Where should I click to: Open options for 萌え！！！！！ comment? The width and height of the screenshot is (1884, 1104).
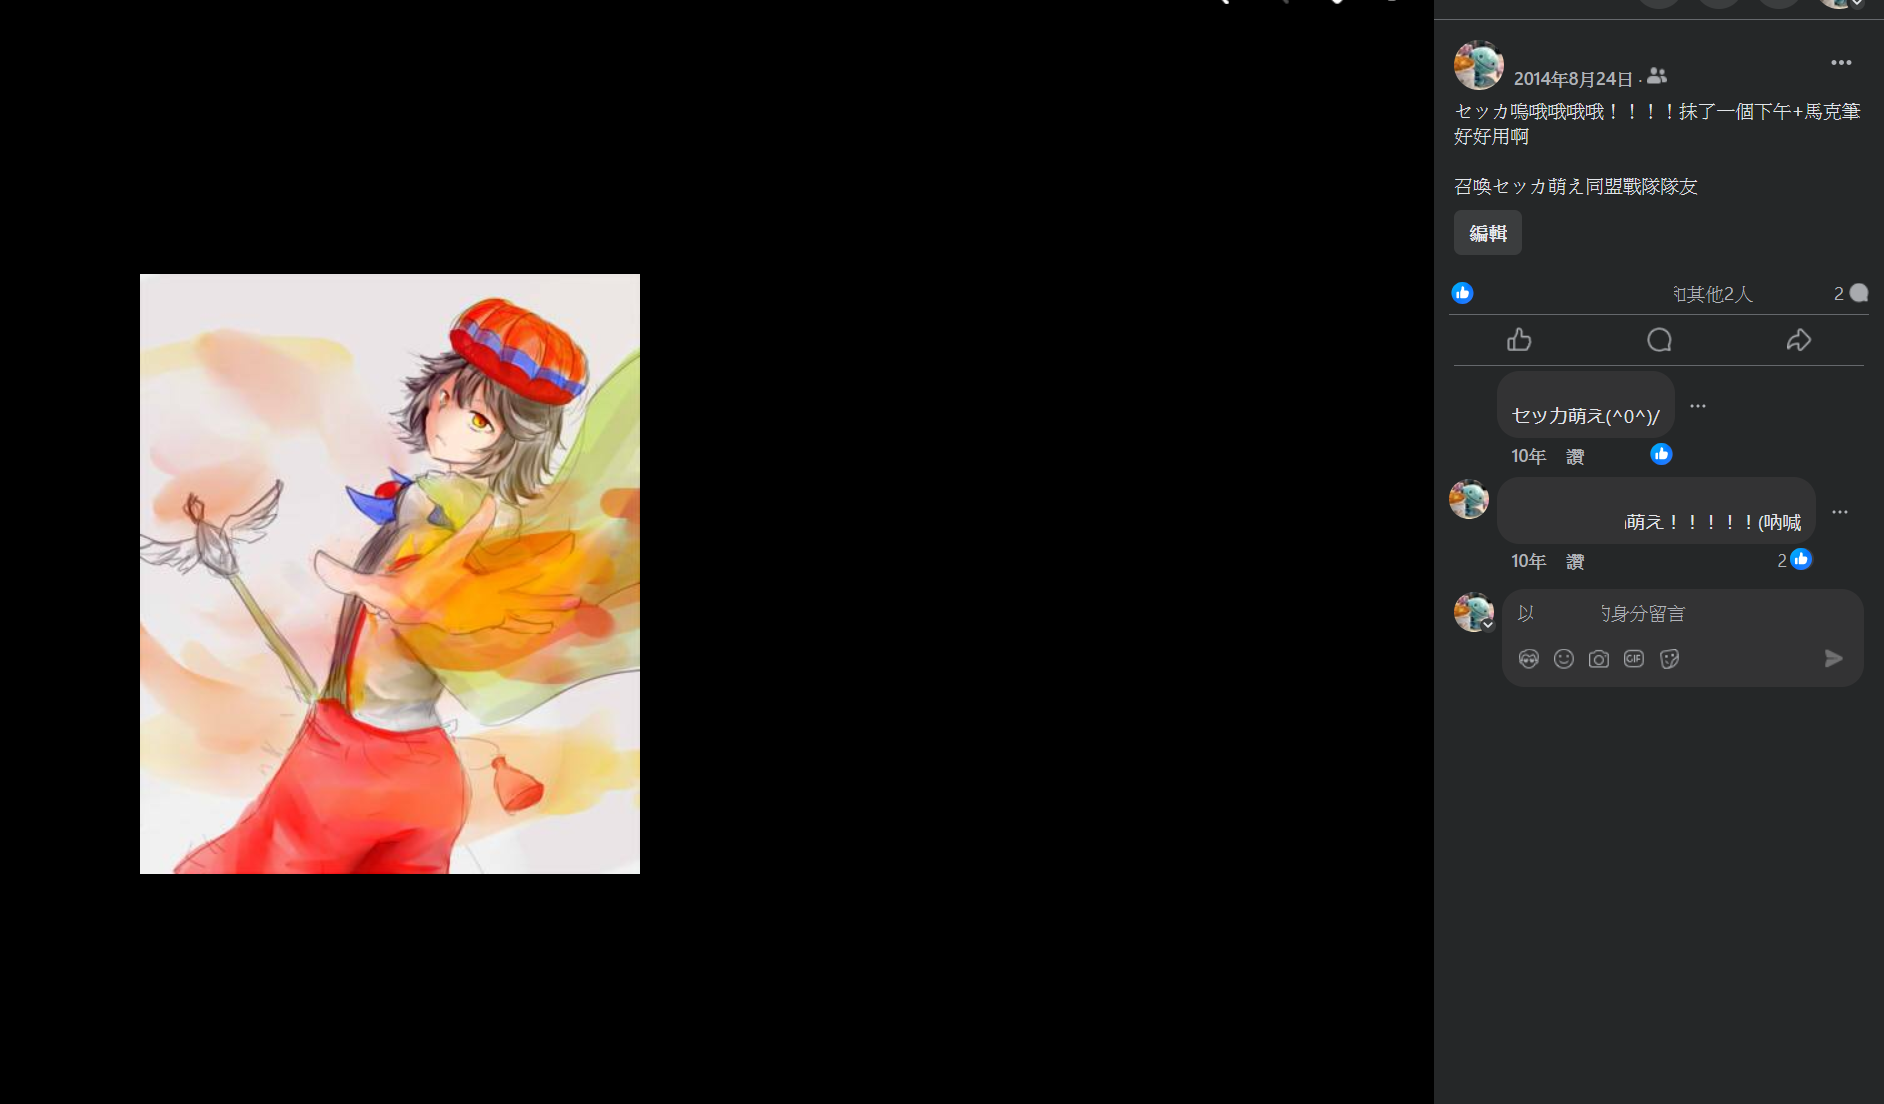click(x=1840, y=512)
